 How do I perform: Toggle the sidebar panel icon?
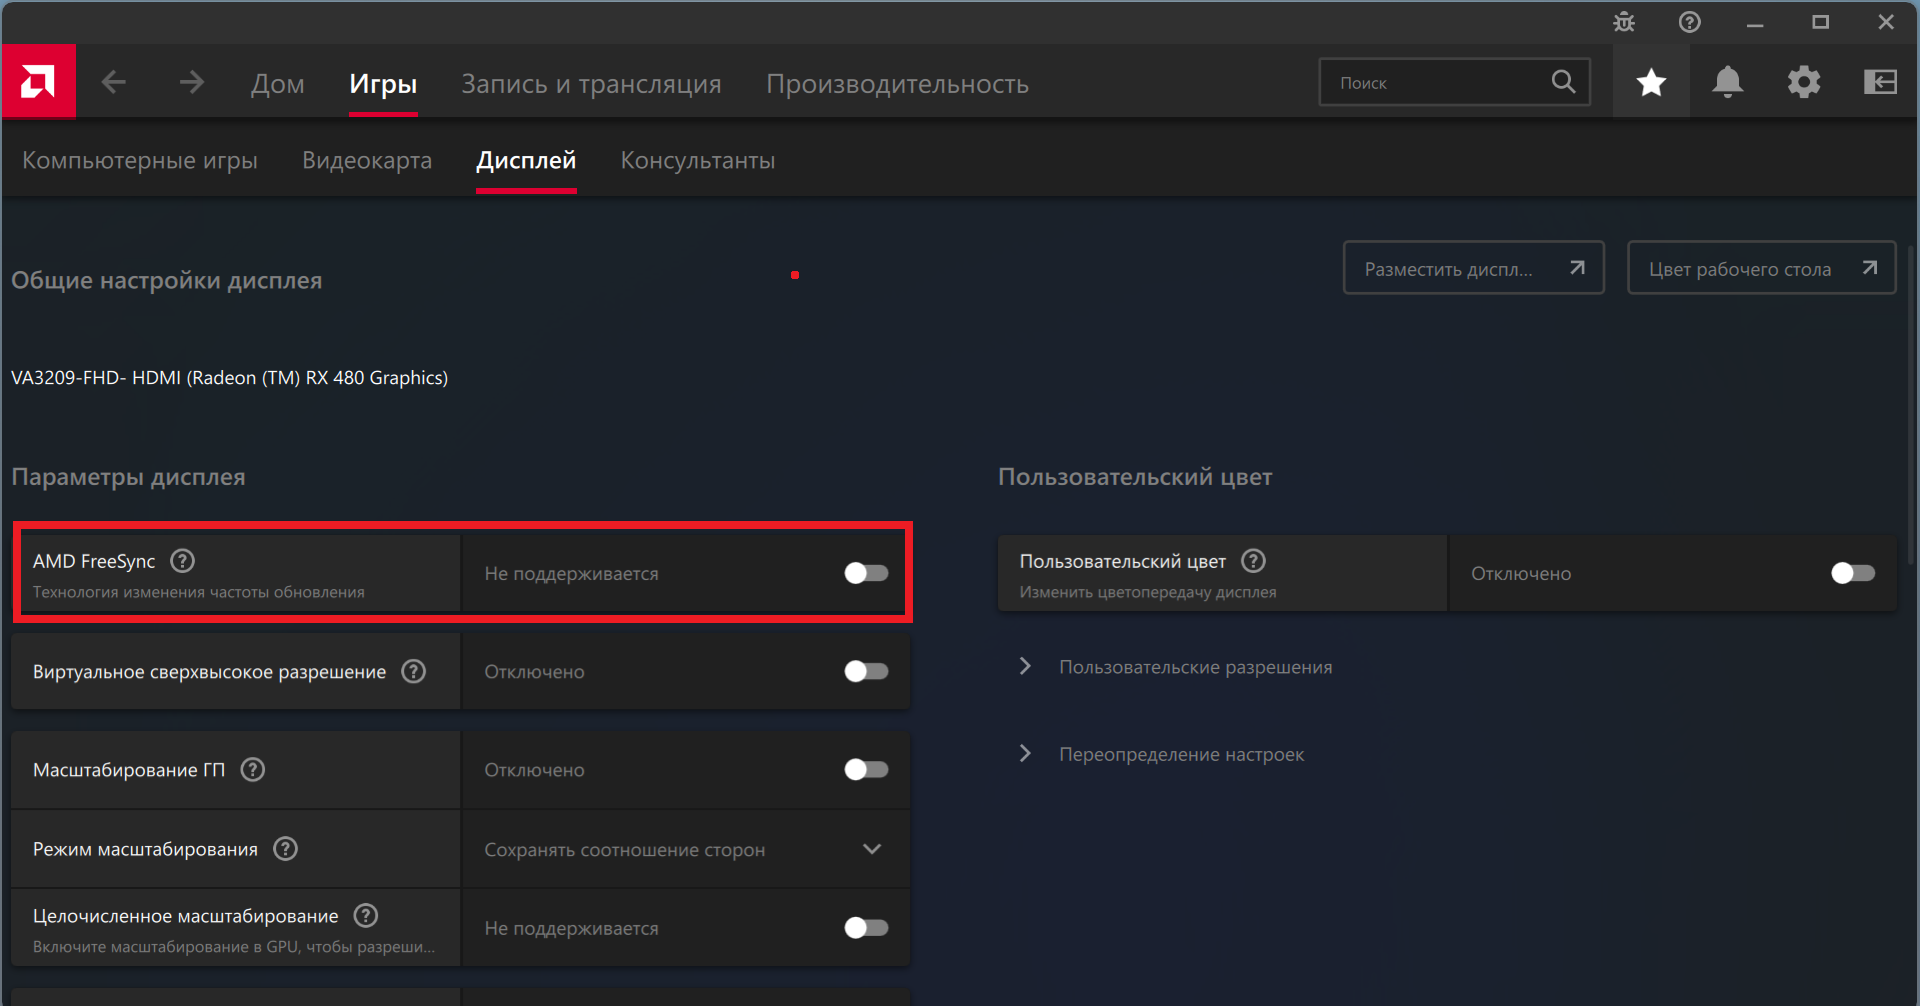1880,82
